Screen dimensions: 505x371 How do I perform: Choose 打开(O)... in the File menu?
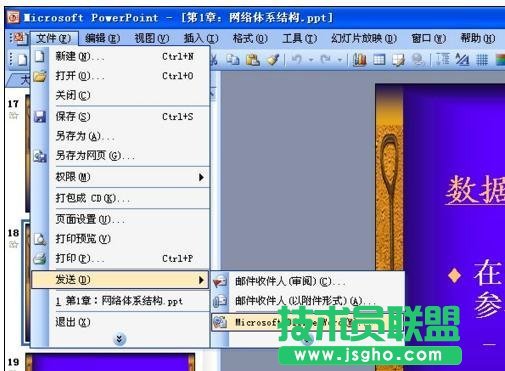[121, 76]
